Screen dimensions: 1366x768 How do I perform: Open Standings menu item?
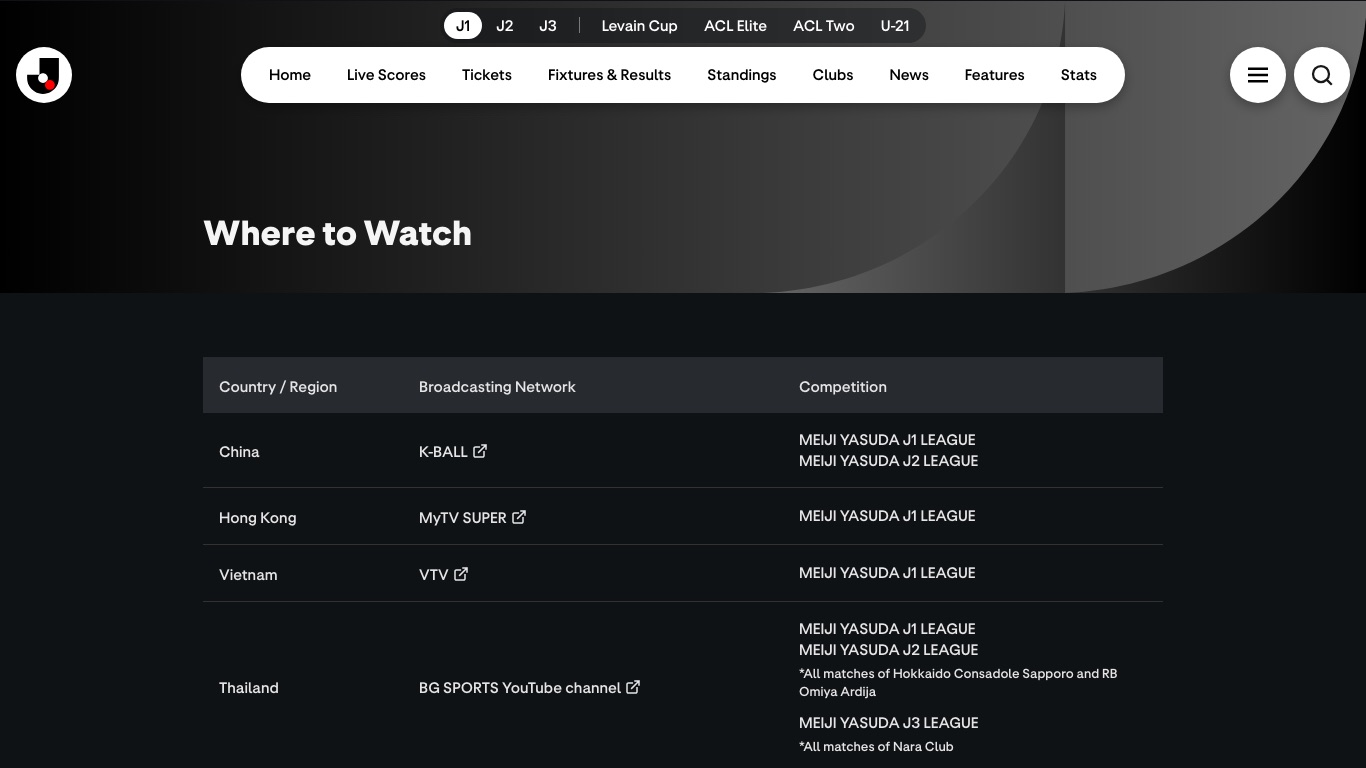click(x=741, y=75)
